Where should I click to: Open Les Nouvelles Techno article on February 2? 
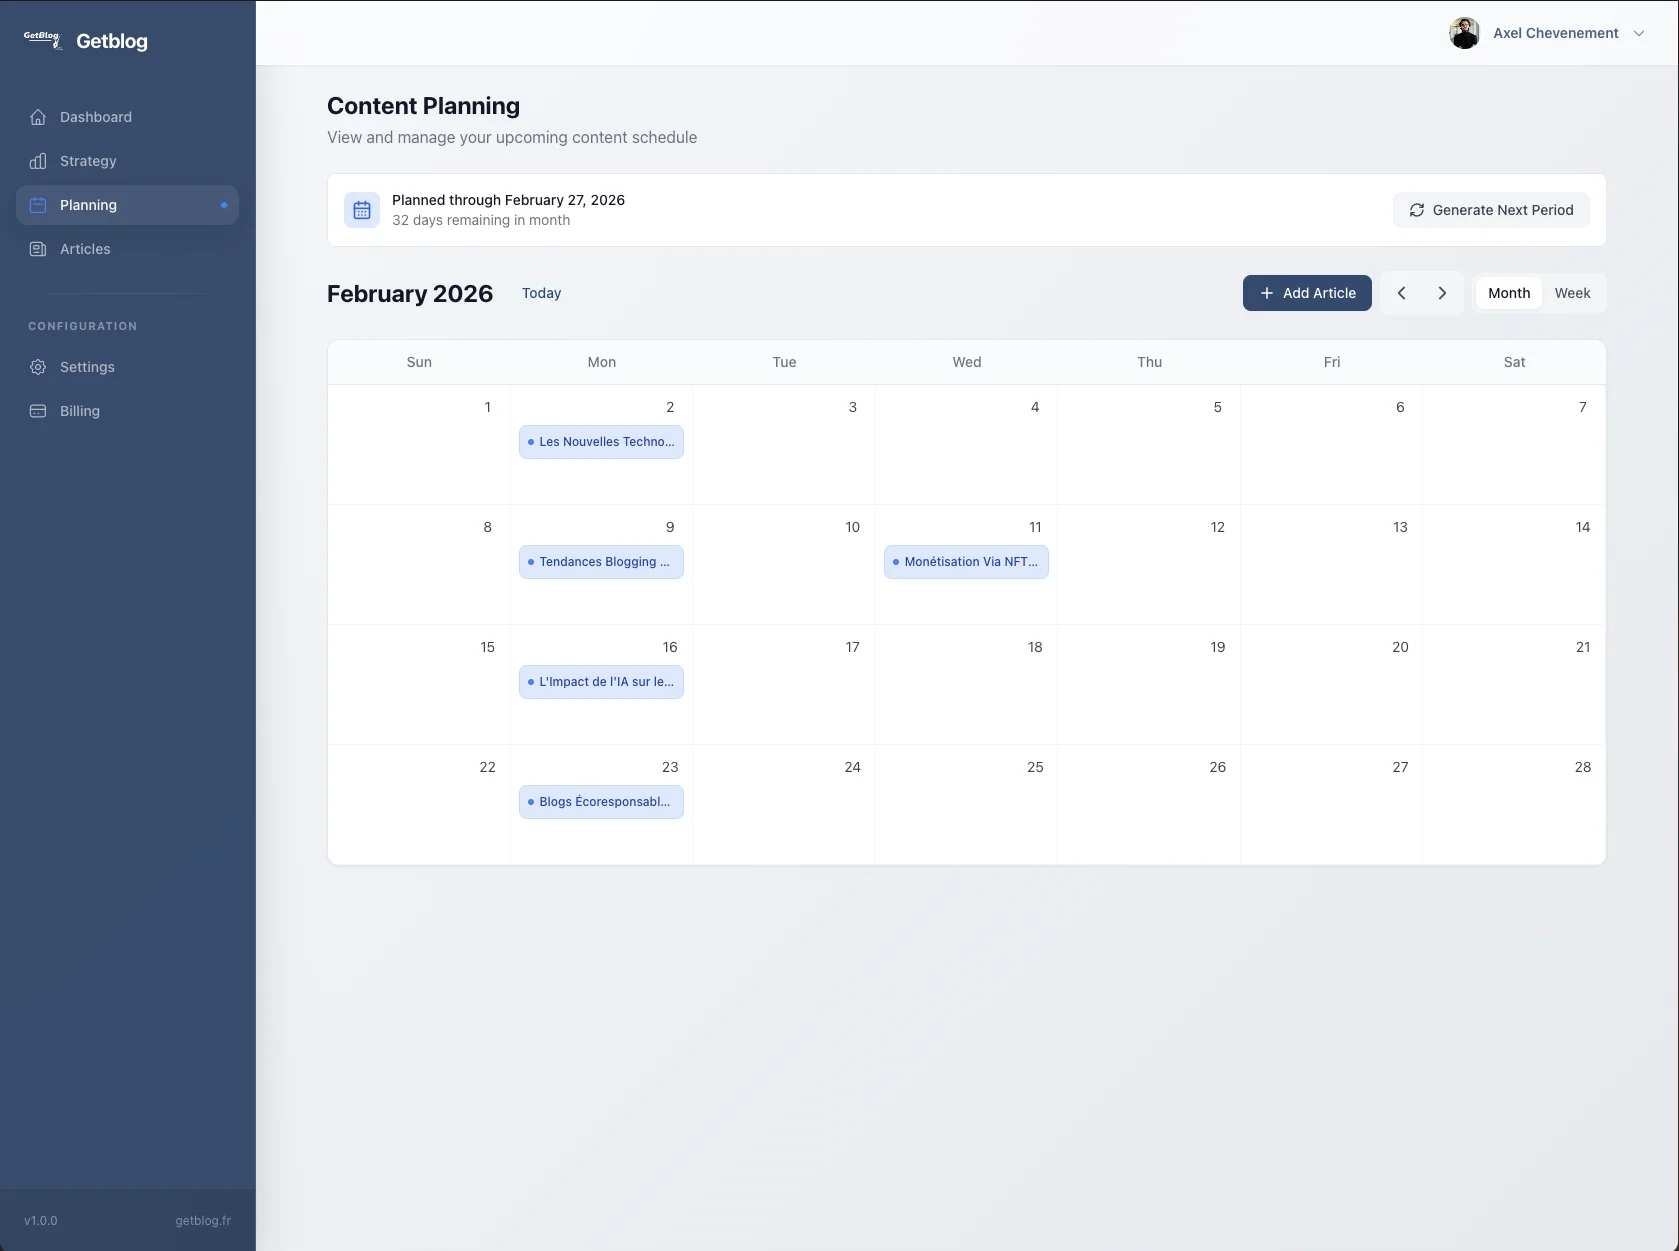pos(601,442)
